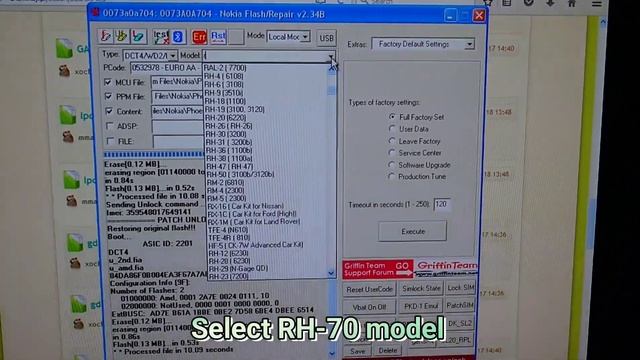Click the model list scrollbar thumb
Image resolution: width=640 pixels, height=360 pixels.
click(x=331, y=90)
